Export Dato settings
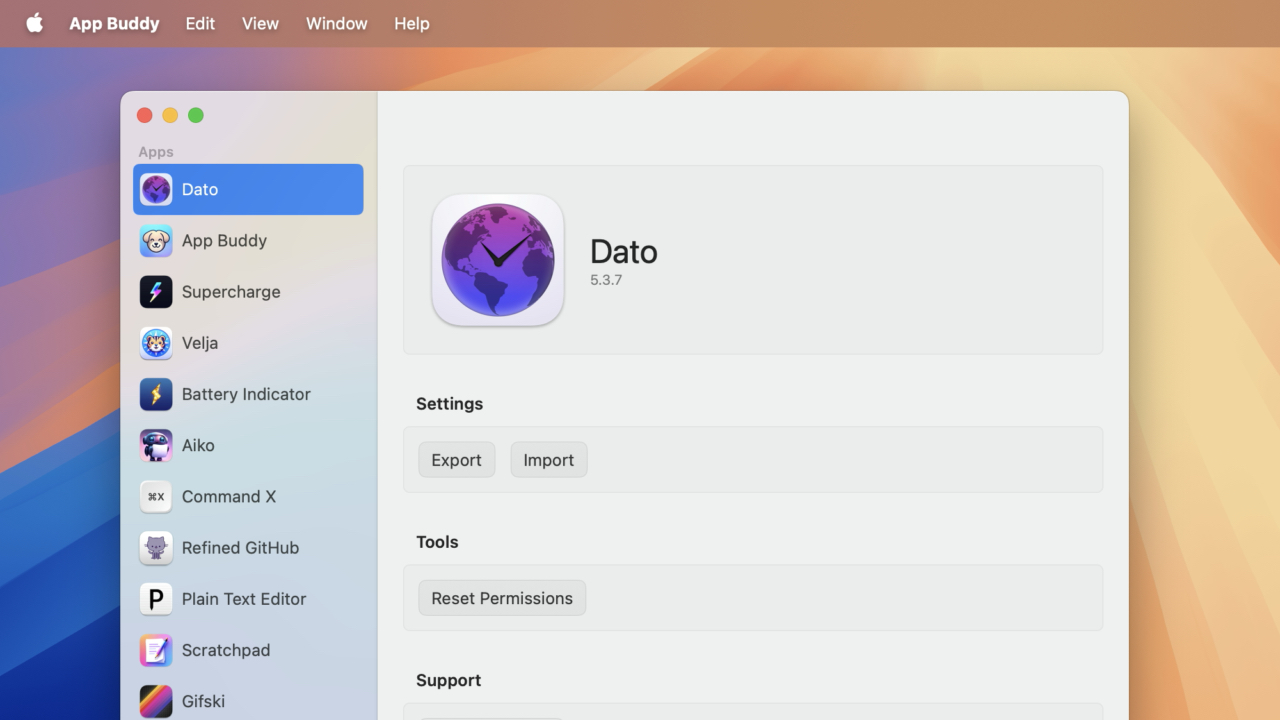The height and width of the screenshot is (720, 1280). click(x=457, y=460)
